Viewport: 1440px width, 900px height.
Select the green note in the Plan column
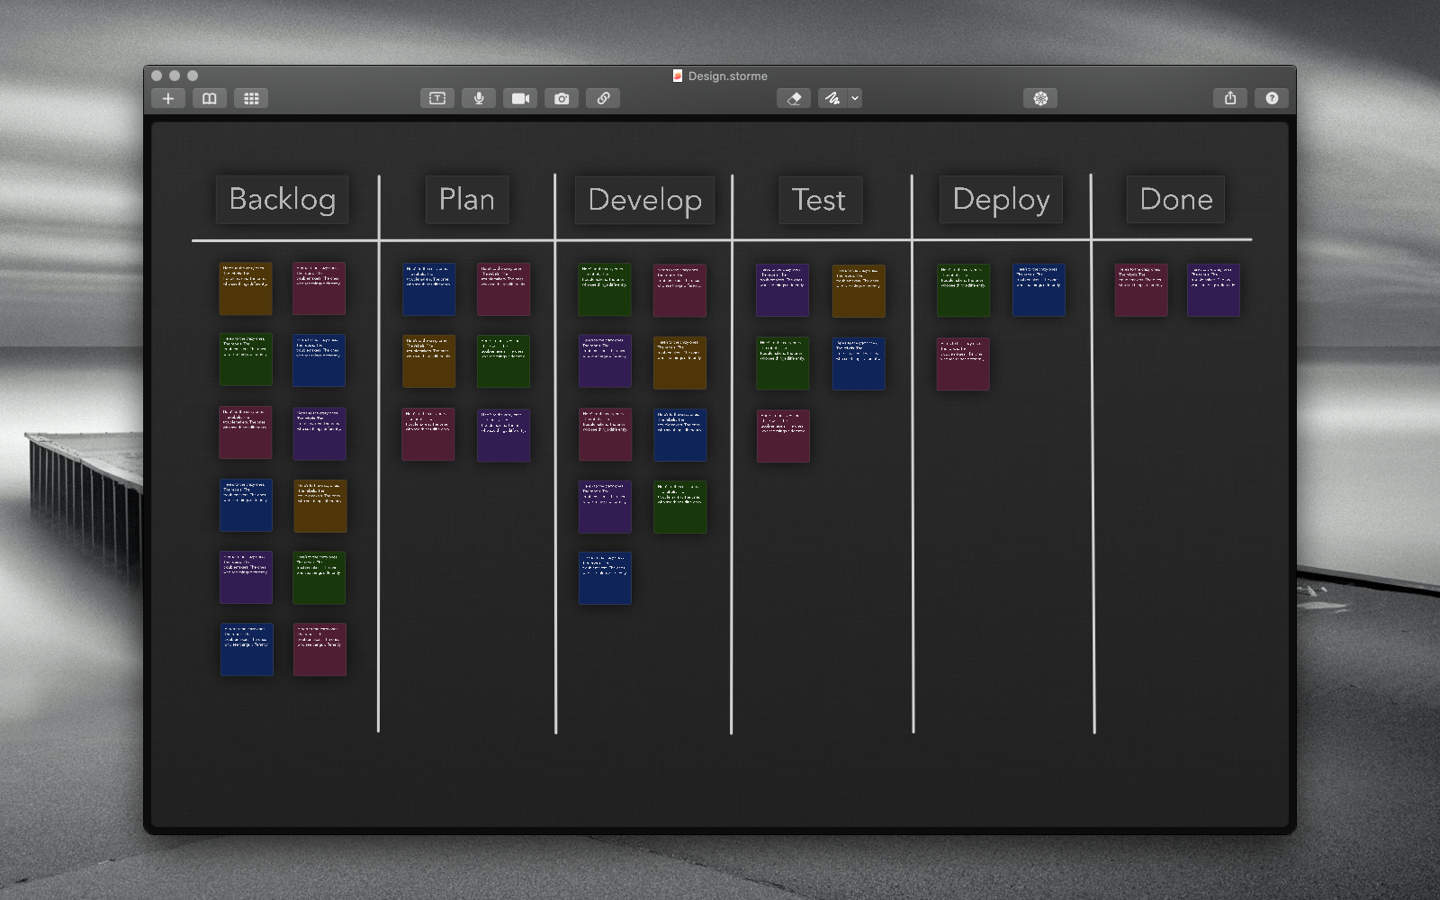pos(504,361)
